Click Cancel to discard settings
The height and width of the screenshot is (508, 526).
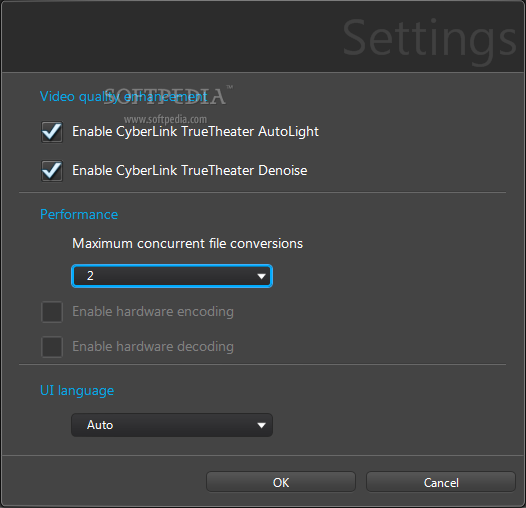click(441, 482)
